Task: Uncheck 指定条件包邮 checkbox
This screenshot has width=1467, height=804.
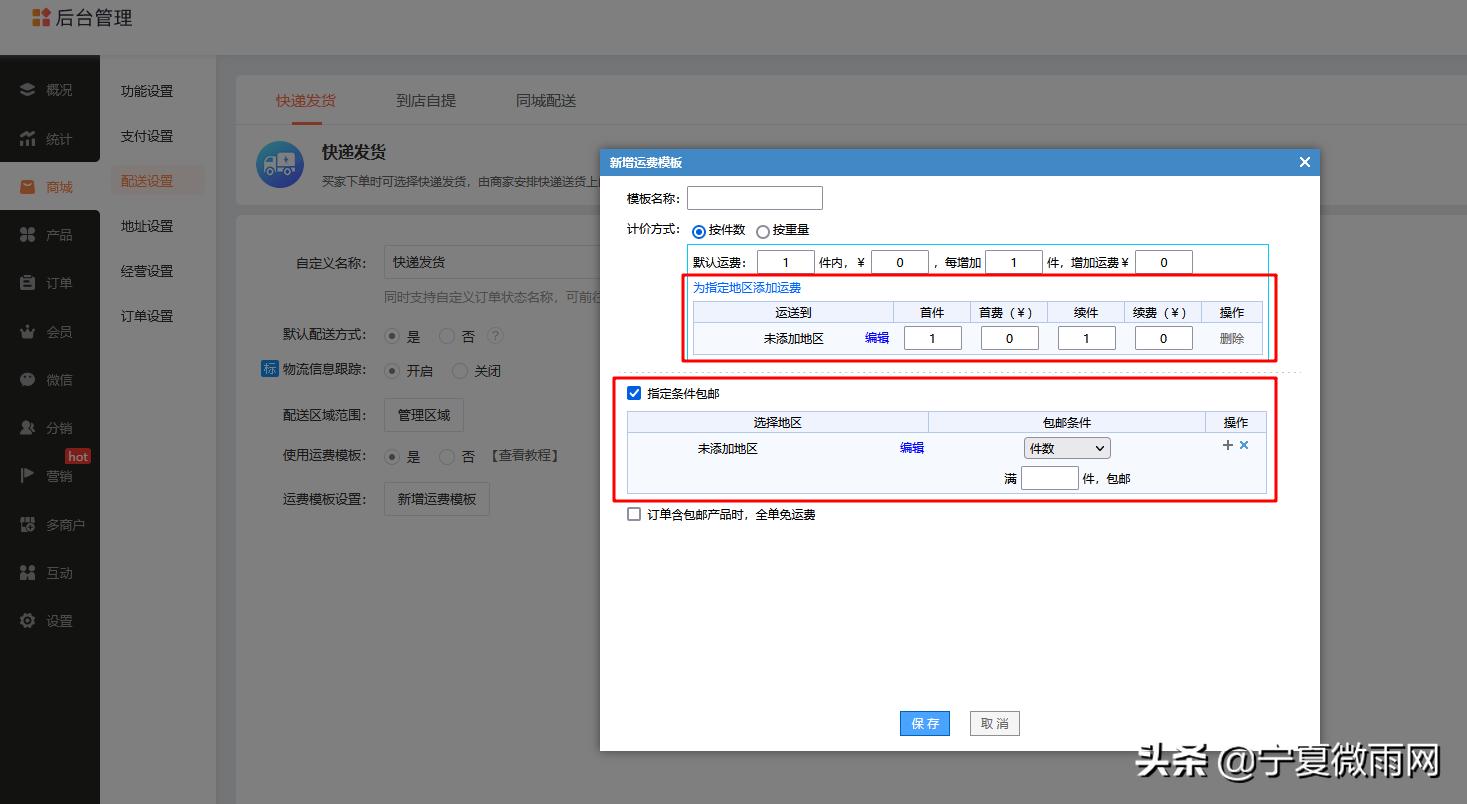Action: pyautogui.click(x=634, y=392)
